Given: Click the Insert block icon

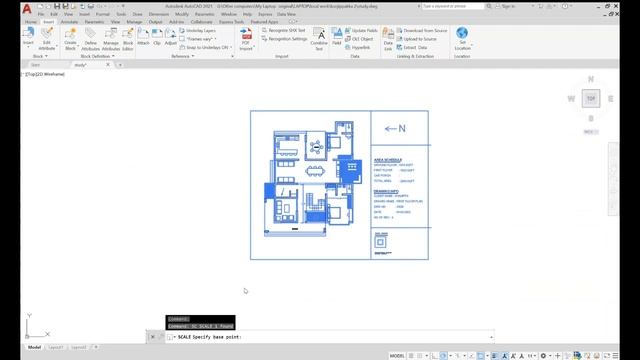Looking at the screenshot, I should (28, 33).
